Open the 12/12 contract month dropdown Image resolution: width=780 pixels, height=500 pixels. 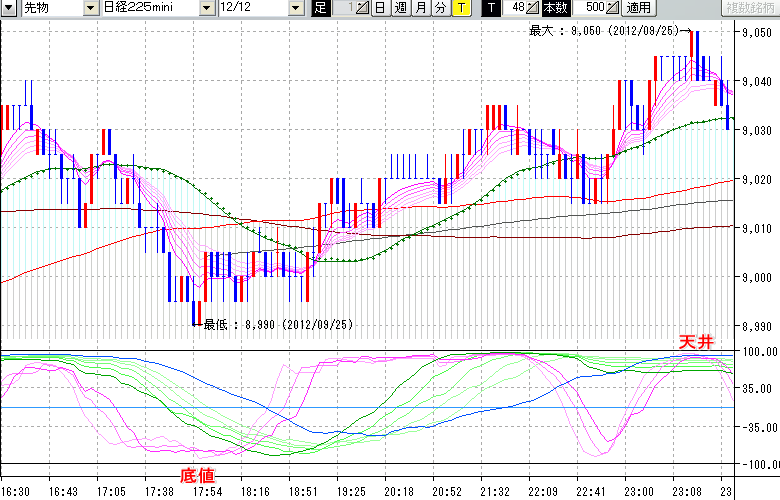[x=295, y=8]
